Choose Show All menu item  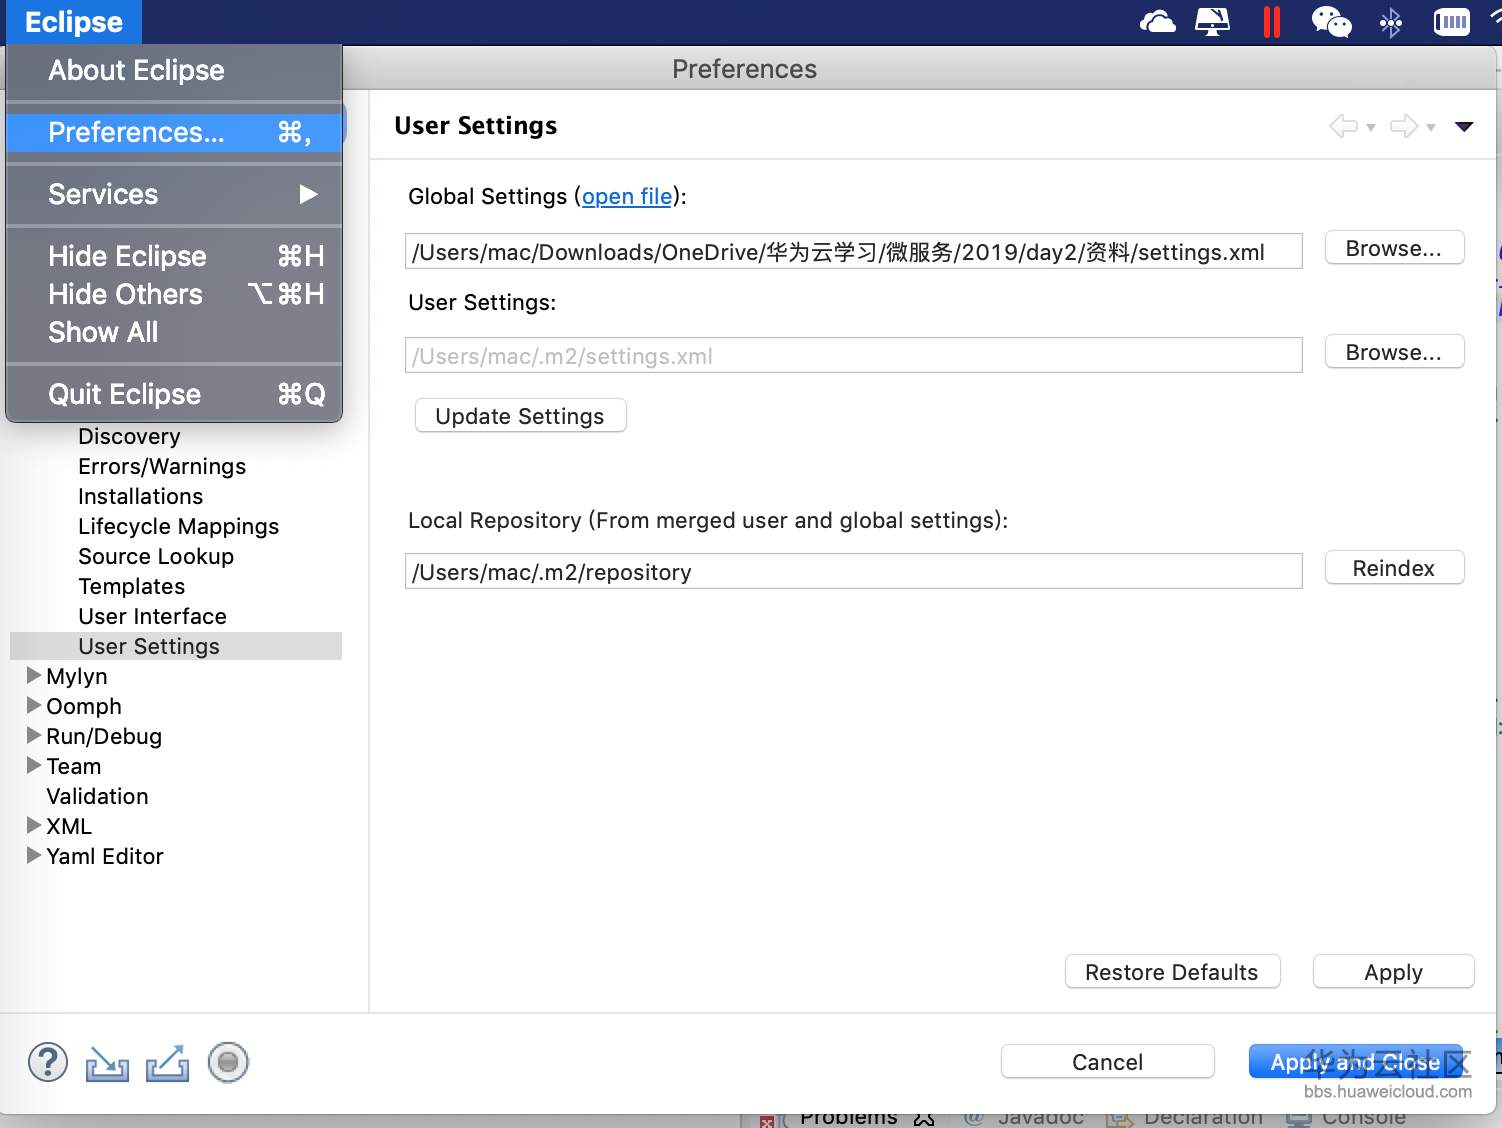click(x=174, y=332)
